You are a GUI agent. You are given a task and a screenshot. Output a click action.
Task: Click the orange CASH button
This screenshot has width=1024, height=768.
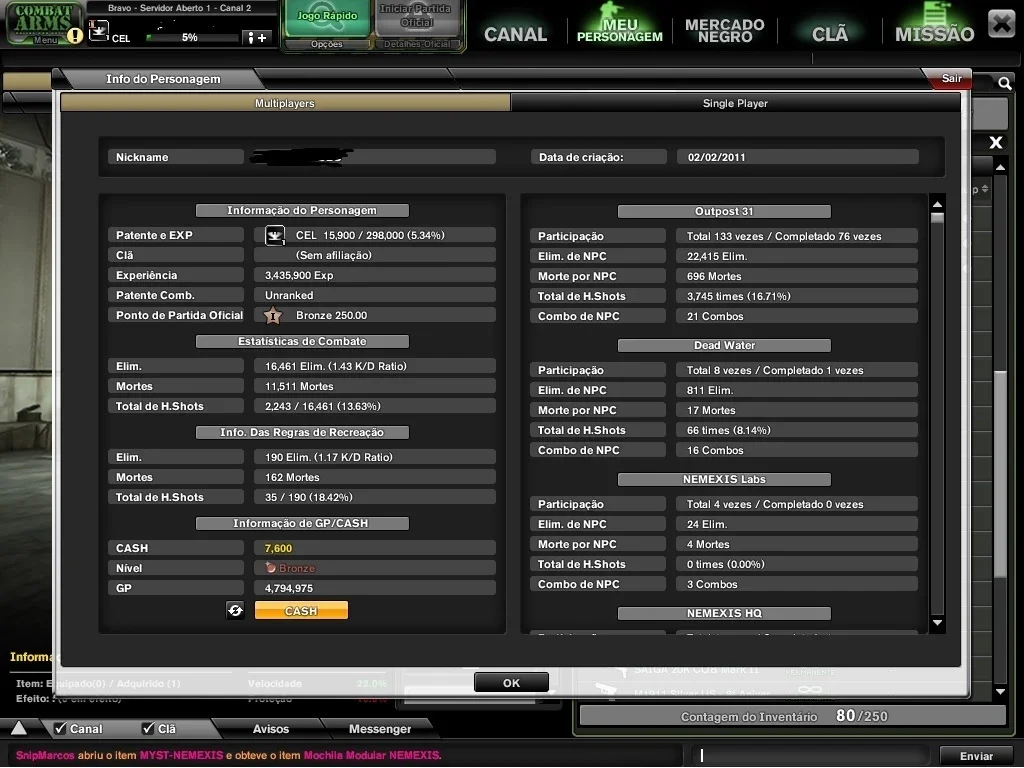coord(301,611)
